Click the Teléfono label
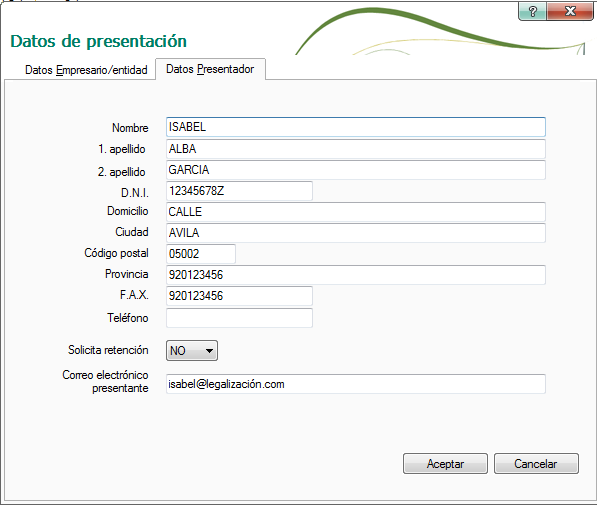This screenshot has height=505, width=597. [128, 318]
